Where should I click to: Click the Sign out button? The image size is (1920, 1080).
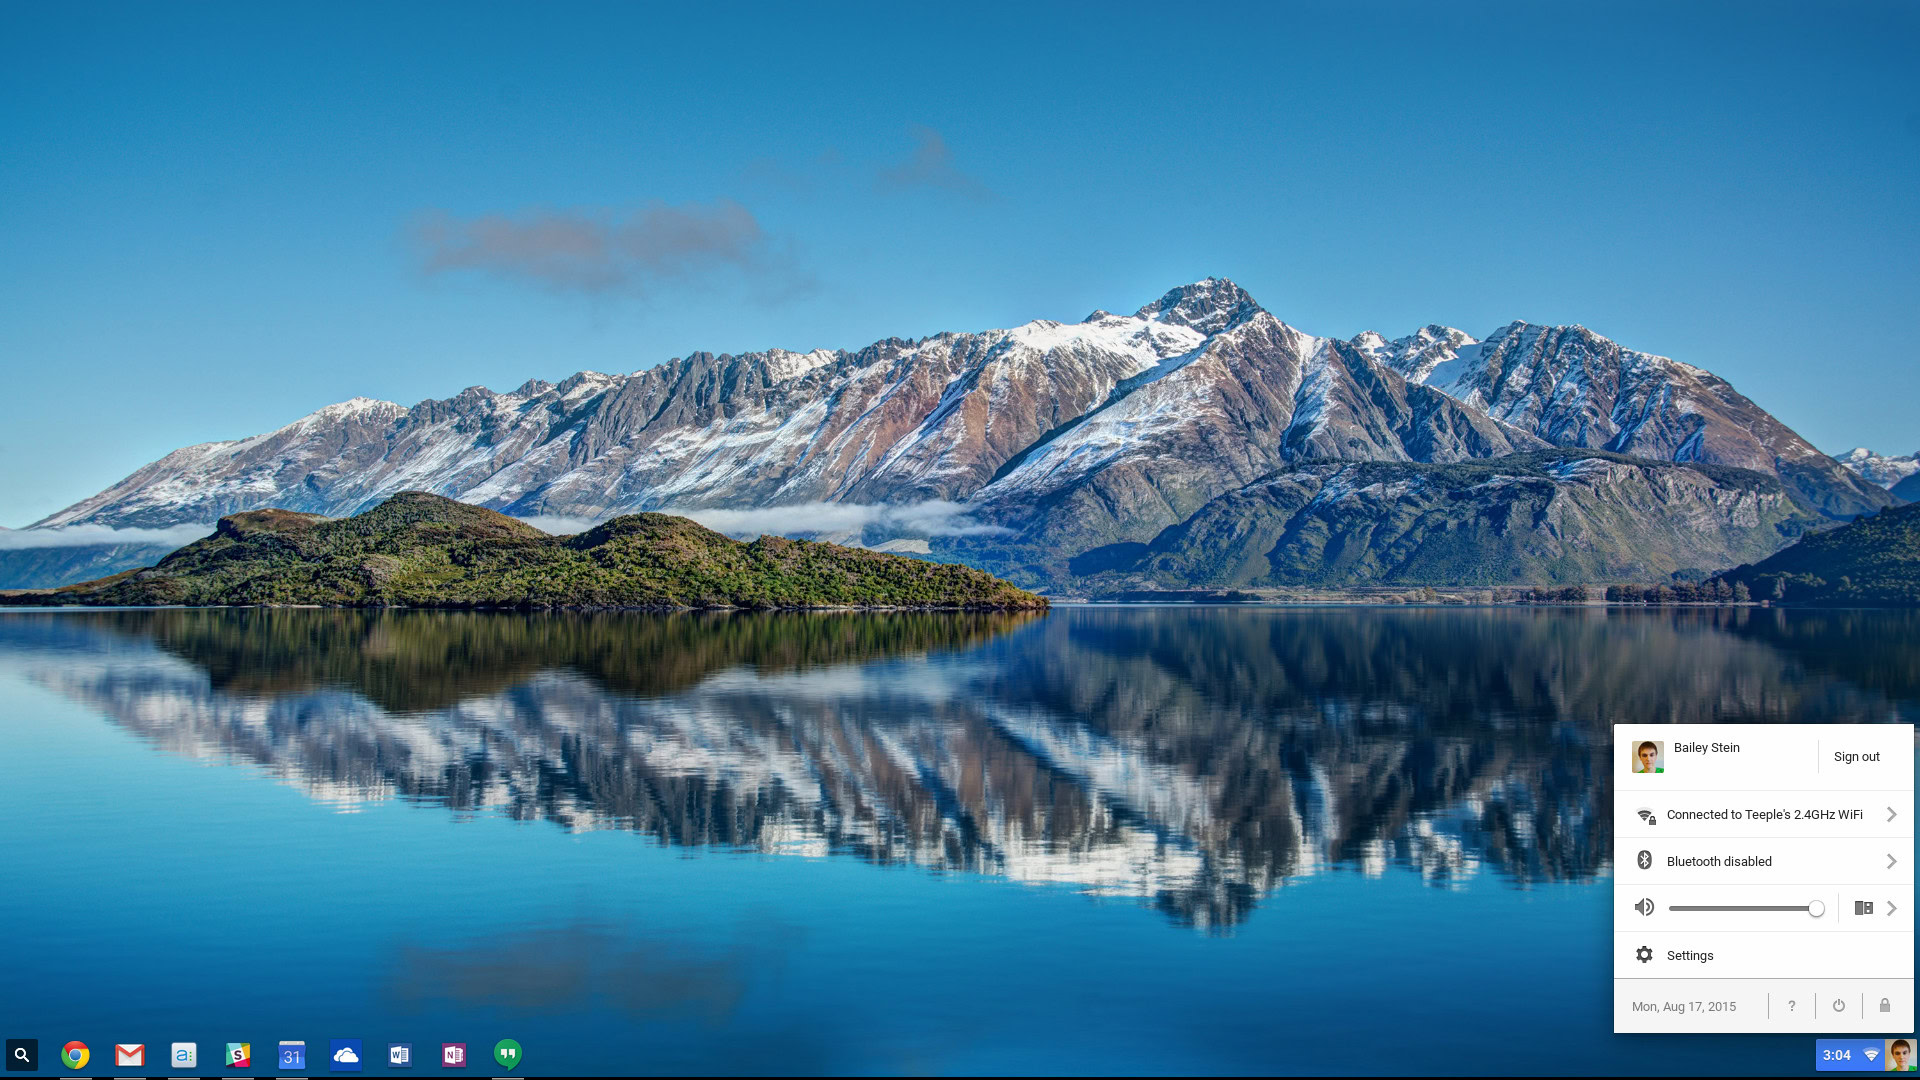click(1856, 757)
